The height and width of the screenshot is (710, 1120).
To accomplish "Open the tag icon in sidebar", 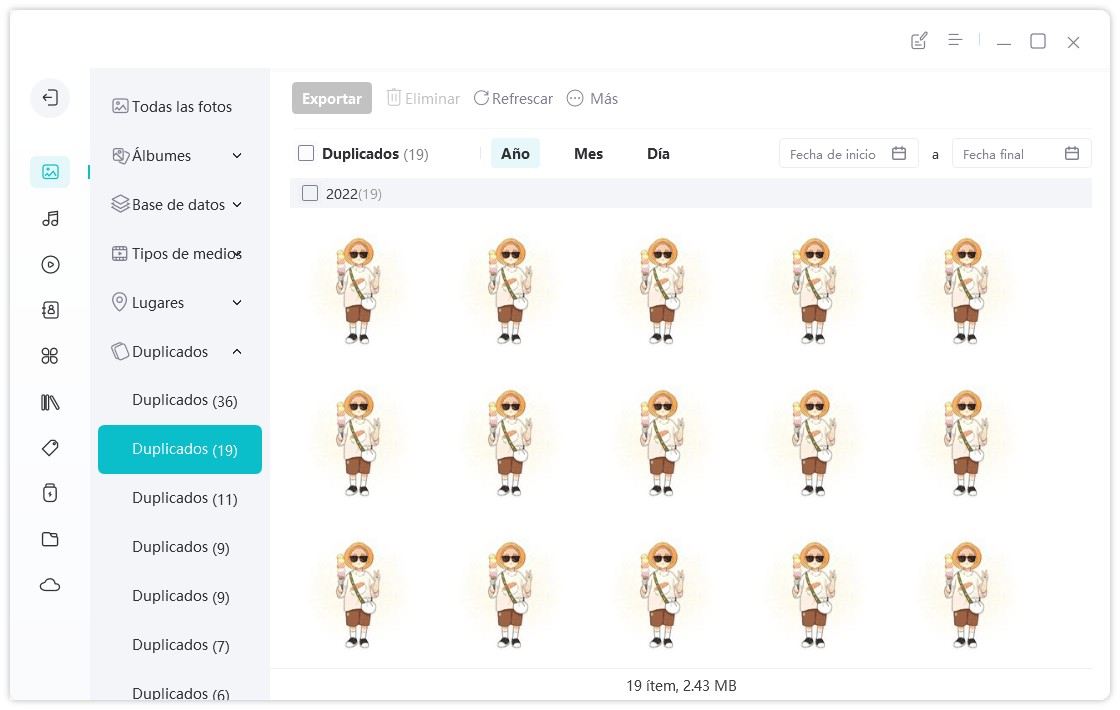I will tap(50, 448).
